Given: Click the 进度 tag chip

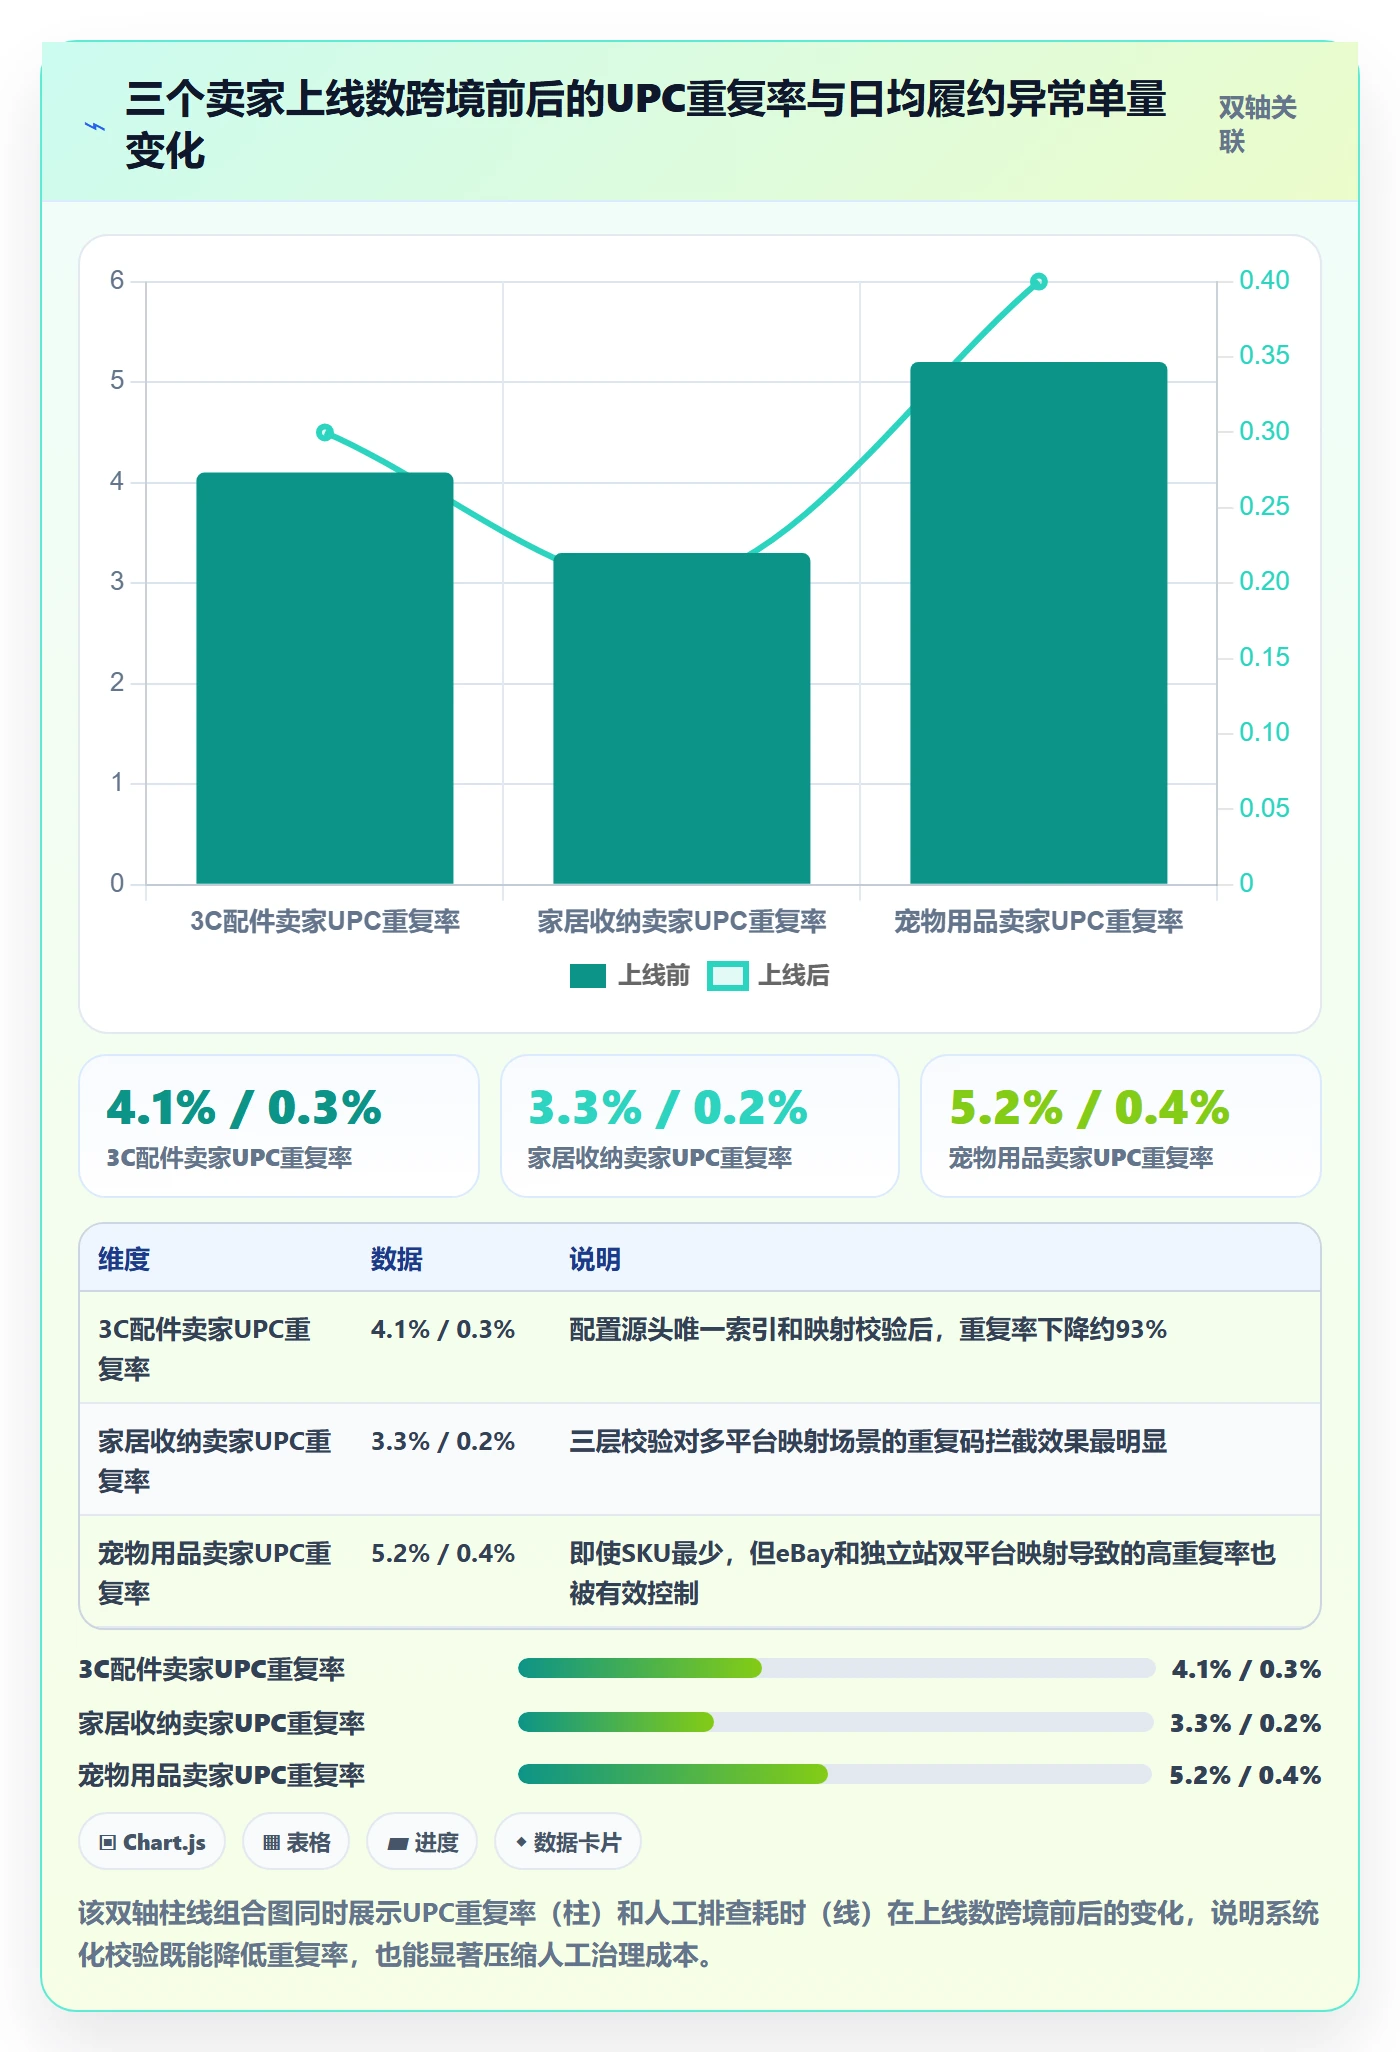Looking at the screenshot, I should pyautogui.click(x=422, y=1841).
